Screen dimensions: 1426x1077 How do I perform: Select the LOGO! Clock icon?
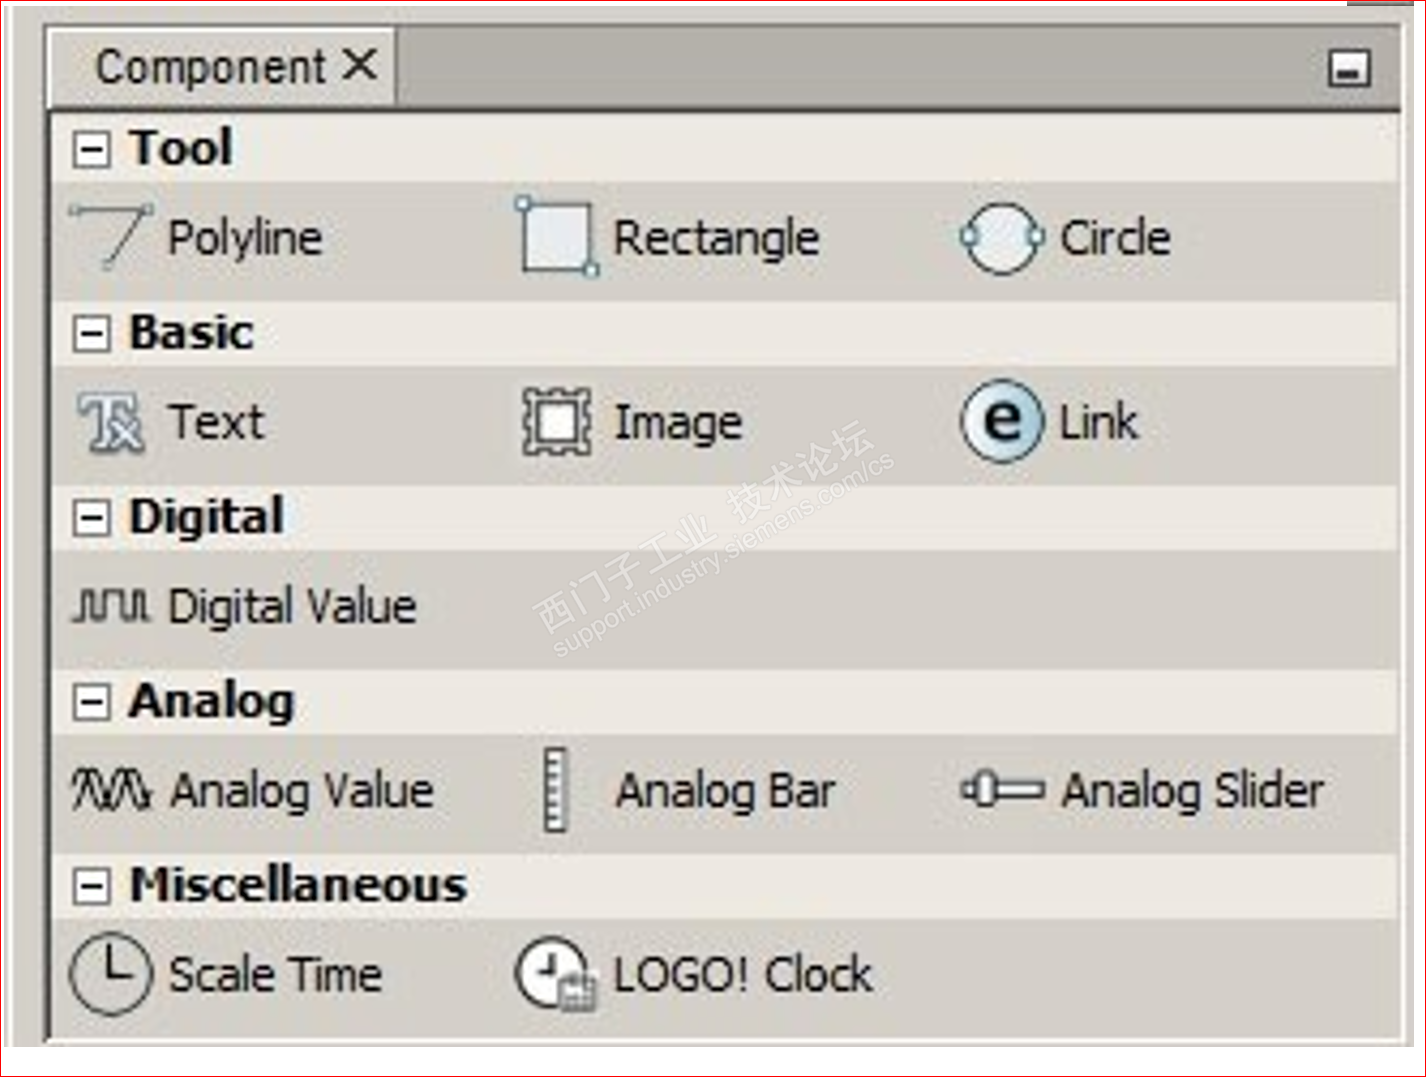[556, 974]
